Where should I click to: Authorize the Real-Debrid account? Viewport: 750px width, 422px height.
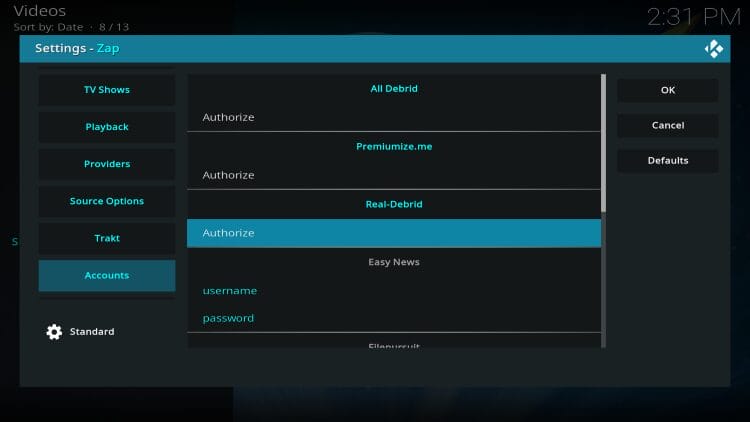394,233
